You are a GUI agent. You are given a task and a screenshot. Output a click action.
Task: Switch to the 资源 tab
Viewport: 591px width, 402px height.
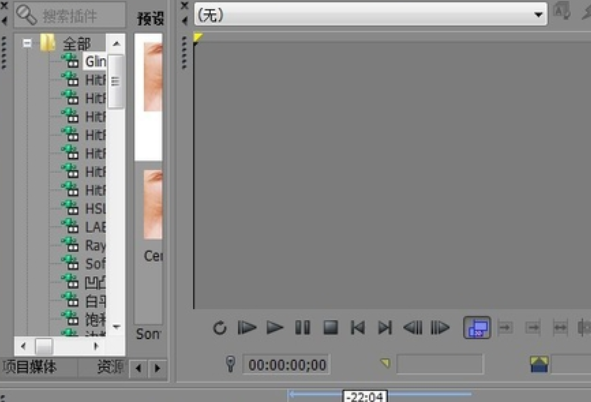click(110, 367)
